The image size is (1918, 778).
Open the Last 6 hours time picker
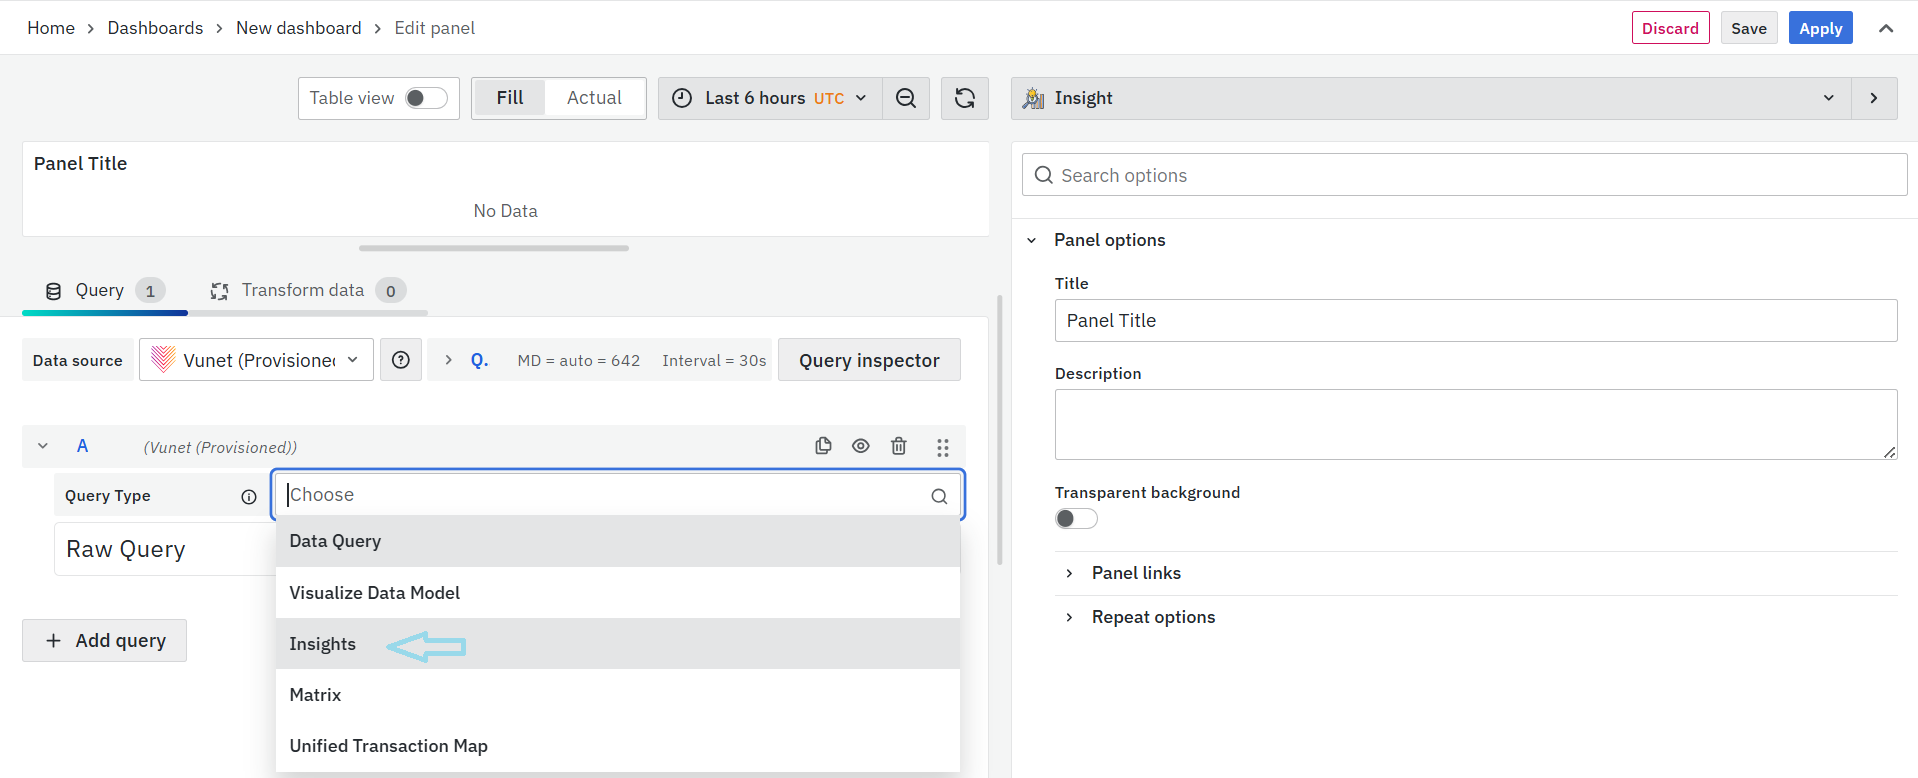pos(769,98)
